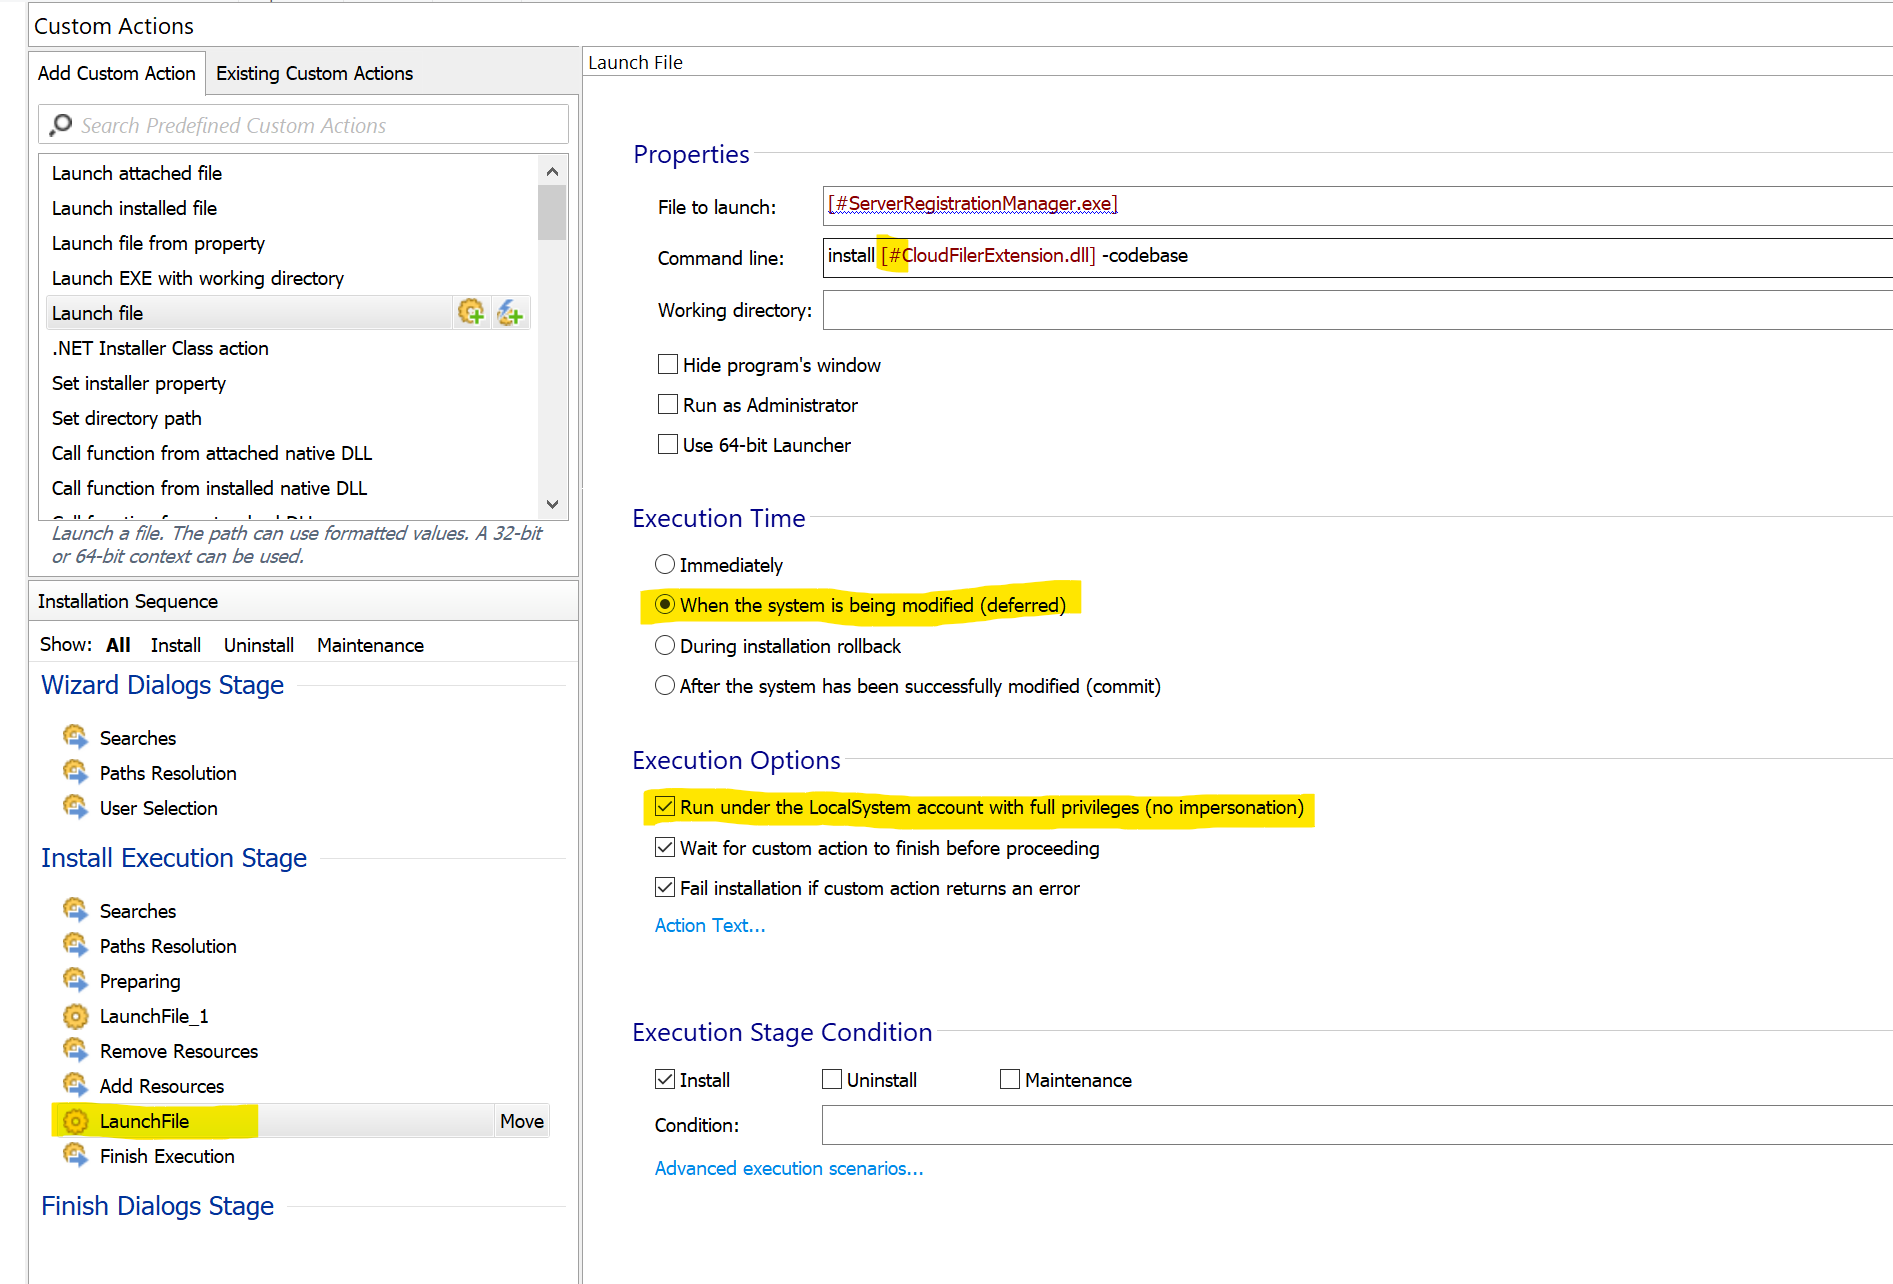Select Launch attached file action
This screenshot has height=1284, width=1893.
pyautogui.click(x=137, y=173)
